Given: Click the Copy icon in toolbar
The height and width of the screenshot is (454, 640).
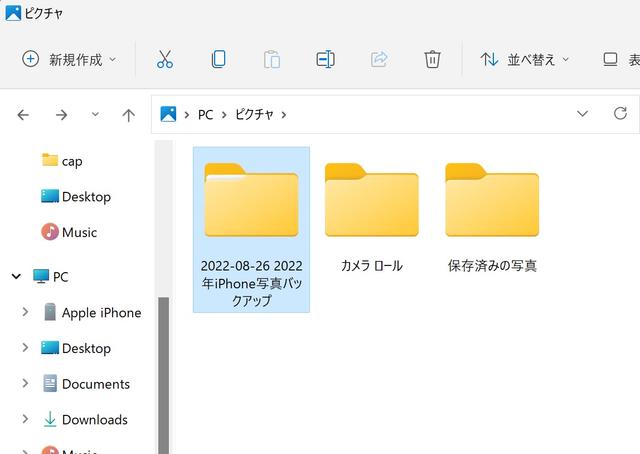Looking at the screenshot, I should 219,59.
